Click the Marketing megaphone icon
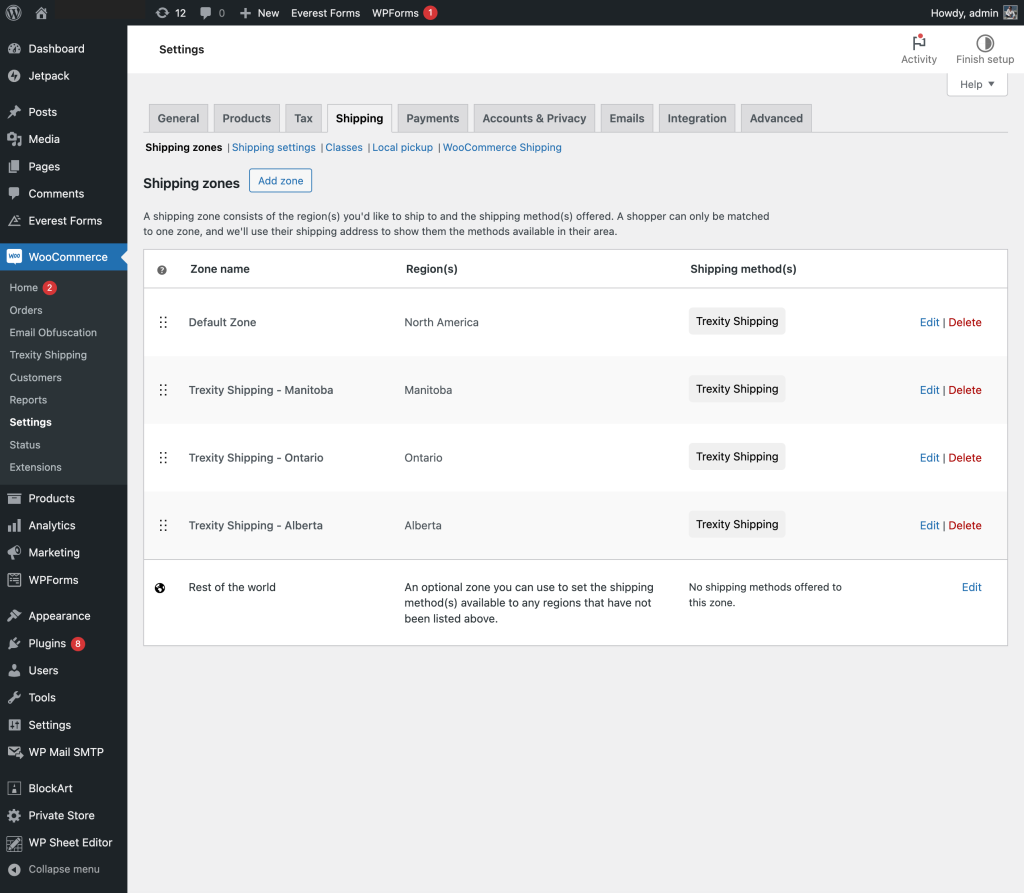This screenshot has height=893, width=1024. [x=14, y=553]
